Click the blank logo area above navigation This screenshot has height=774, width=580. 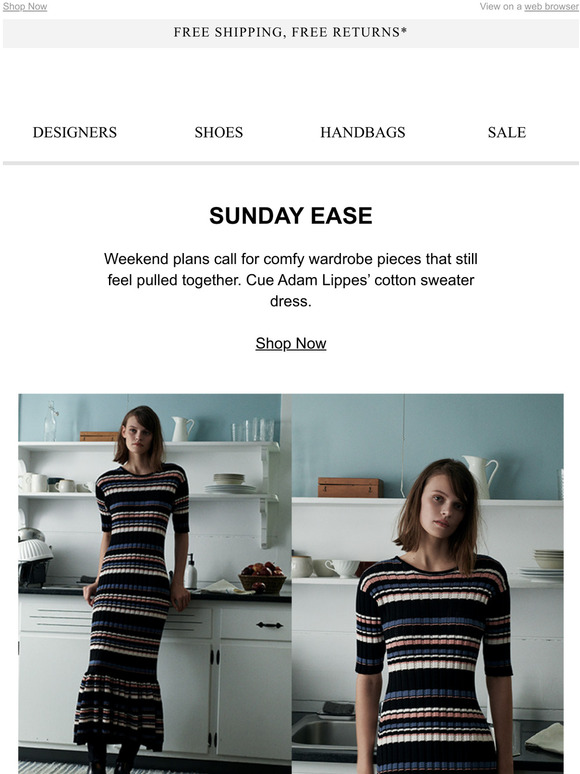pos(290,81)
